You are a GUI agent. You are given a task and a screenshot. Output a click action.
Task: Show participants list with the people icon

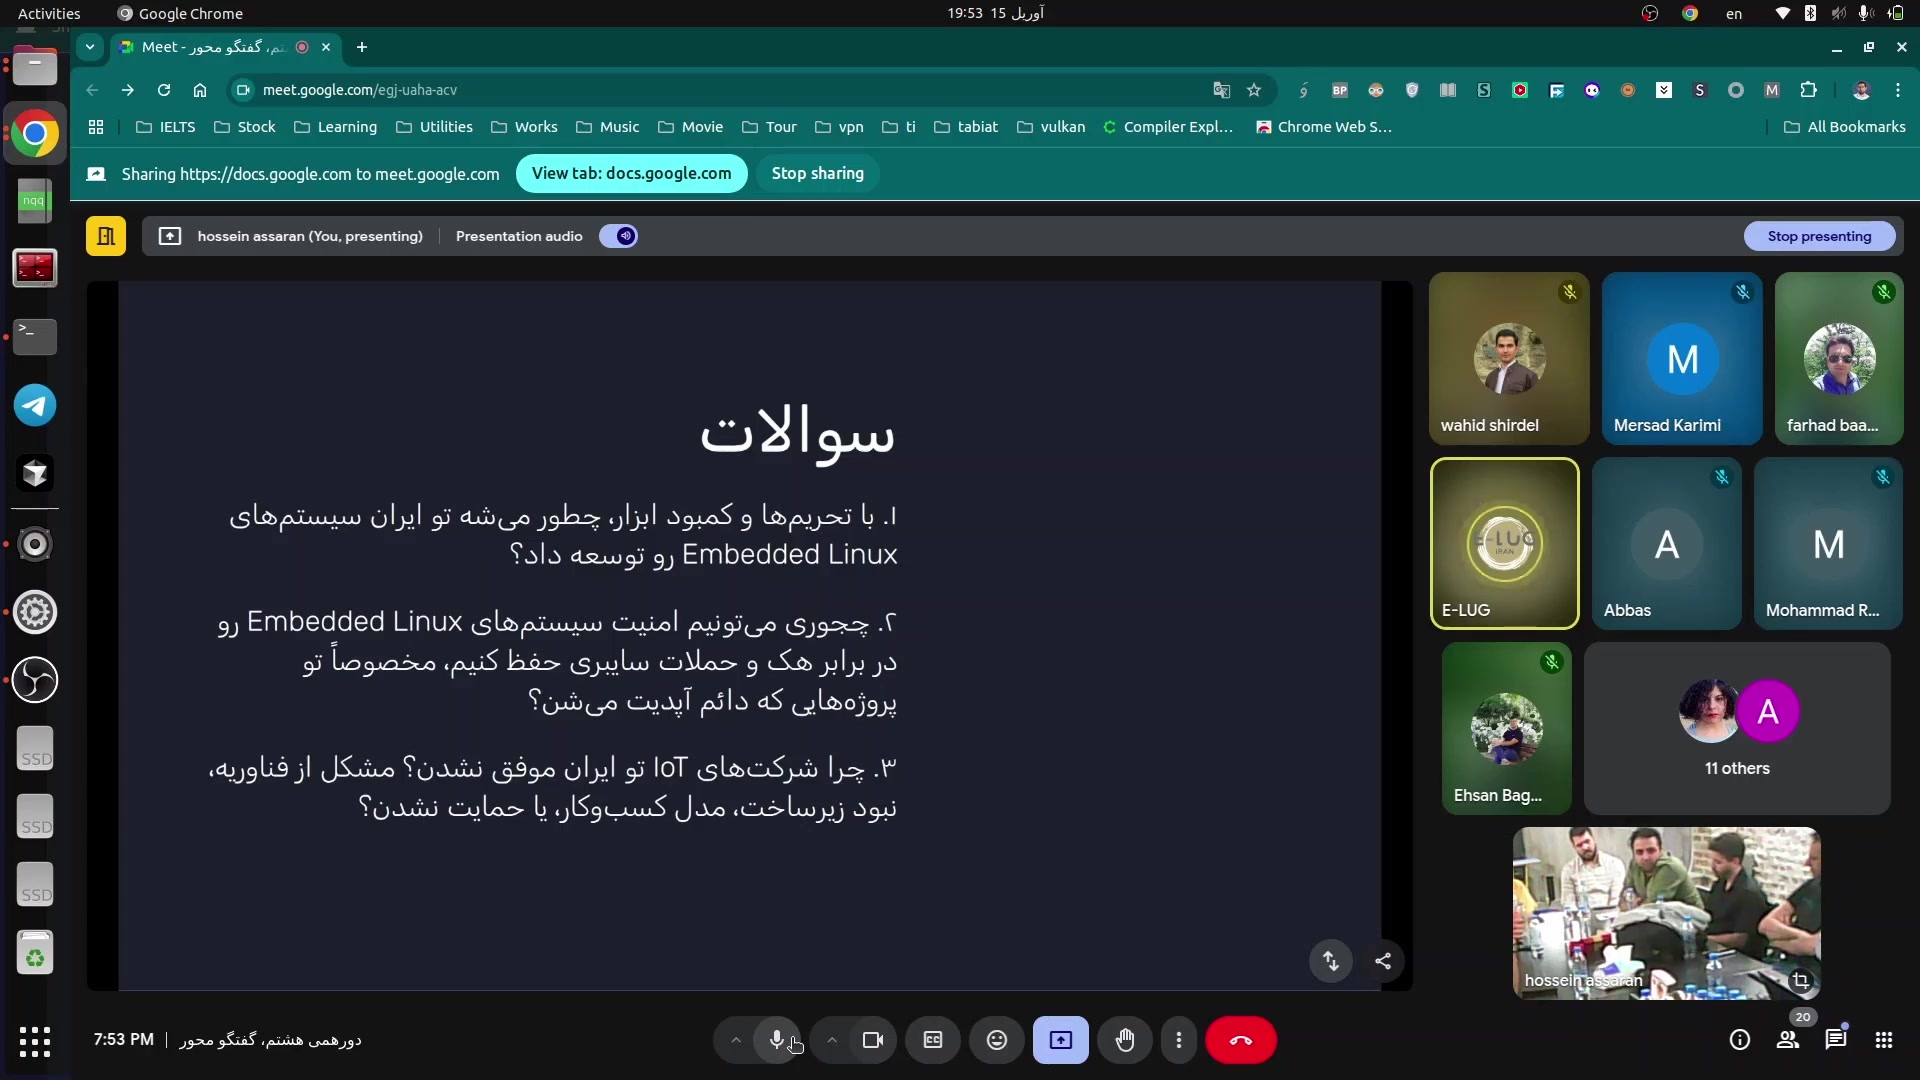1788,1040
